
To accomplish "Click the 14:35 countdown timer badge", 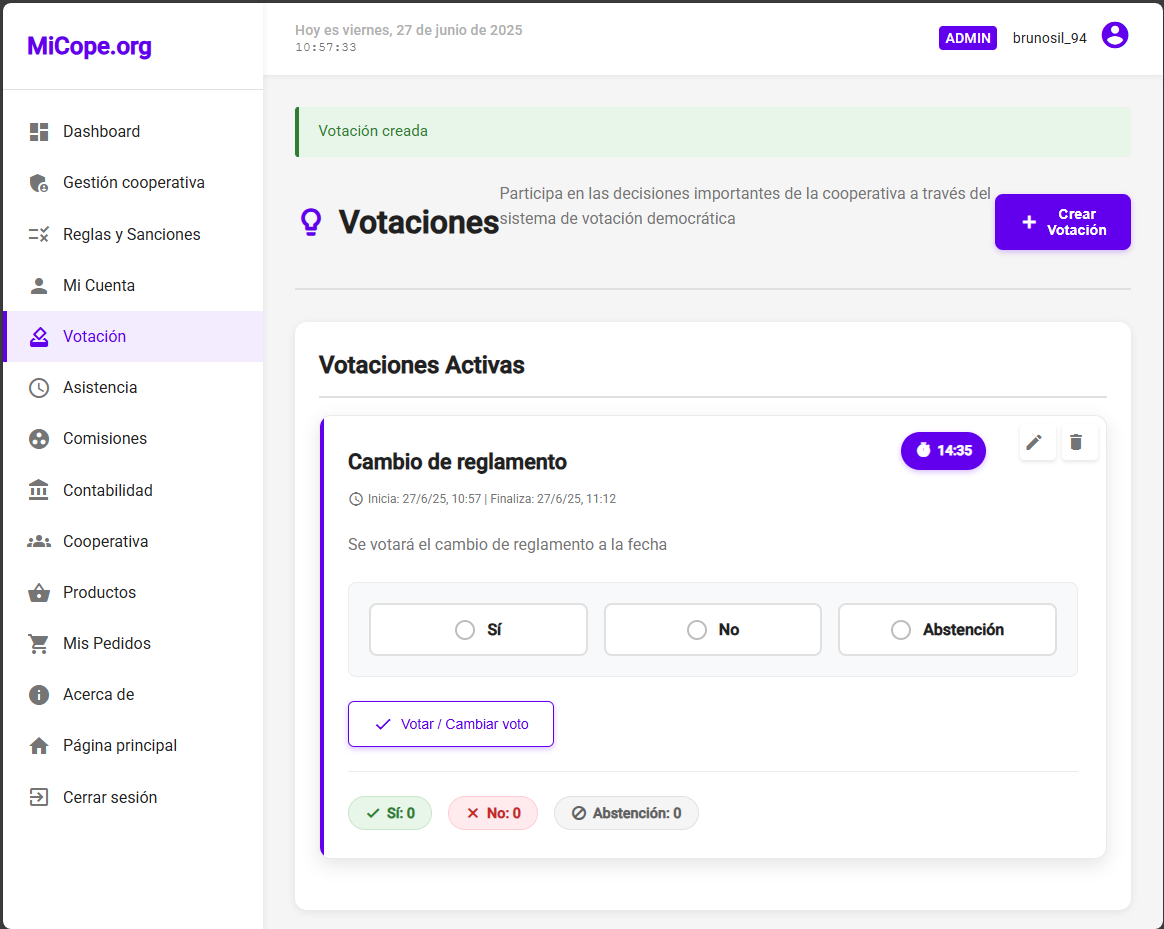I will (x=943, y=451).
